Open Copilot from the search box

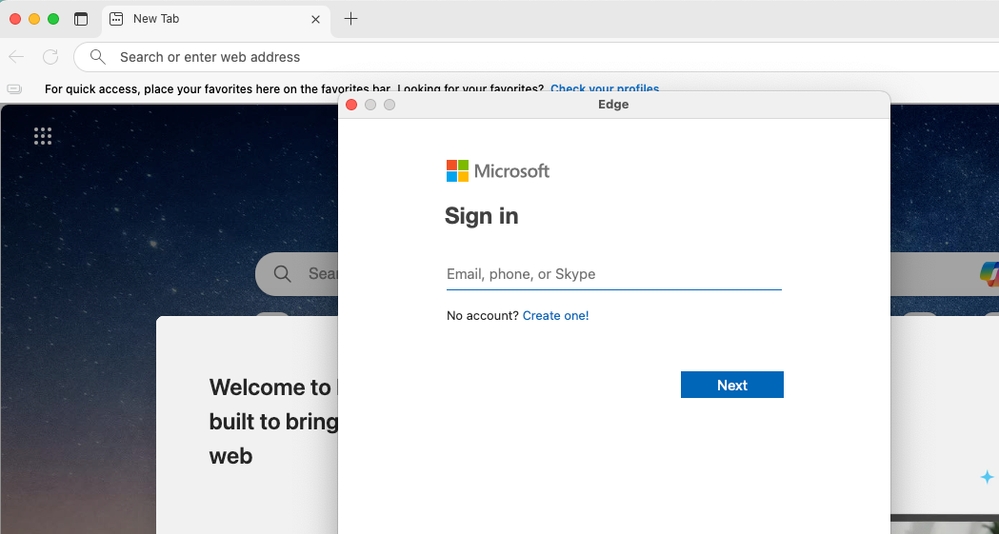pos(987,273)
